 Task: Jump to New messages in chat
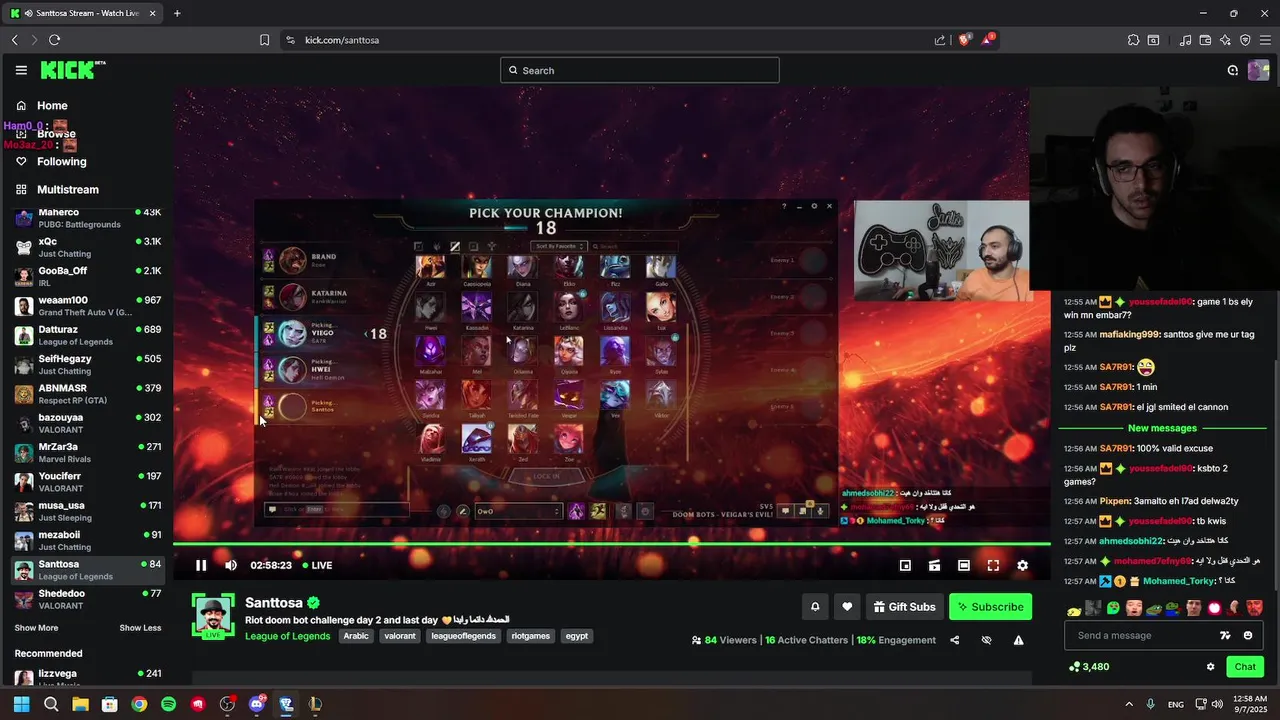point(1161,428)
